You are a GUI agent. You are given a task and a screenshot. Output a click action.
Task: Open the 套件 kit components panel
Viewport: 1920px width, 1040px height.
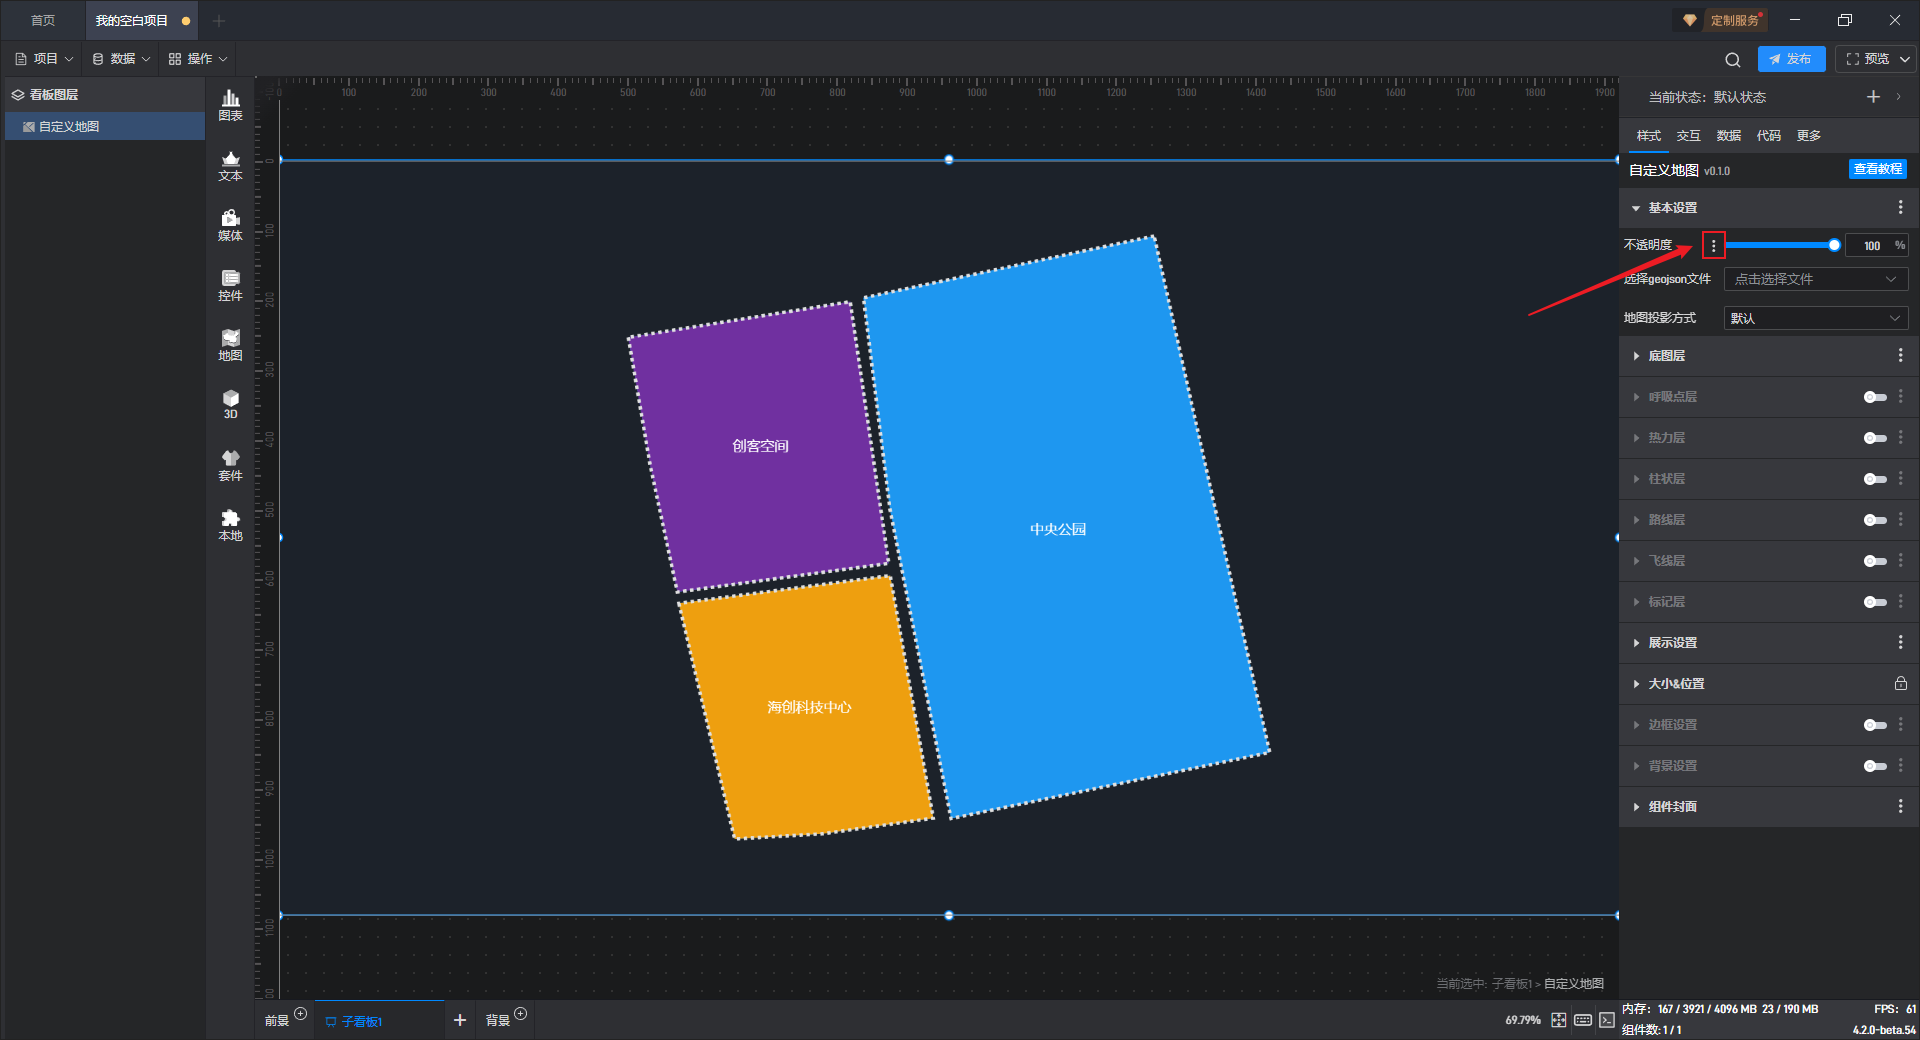point(230,465)
